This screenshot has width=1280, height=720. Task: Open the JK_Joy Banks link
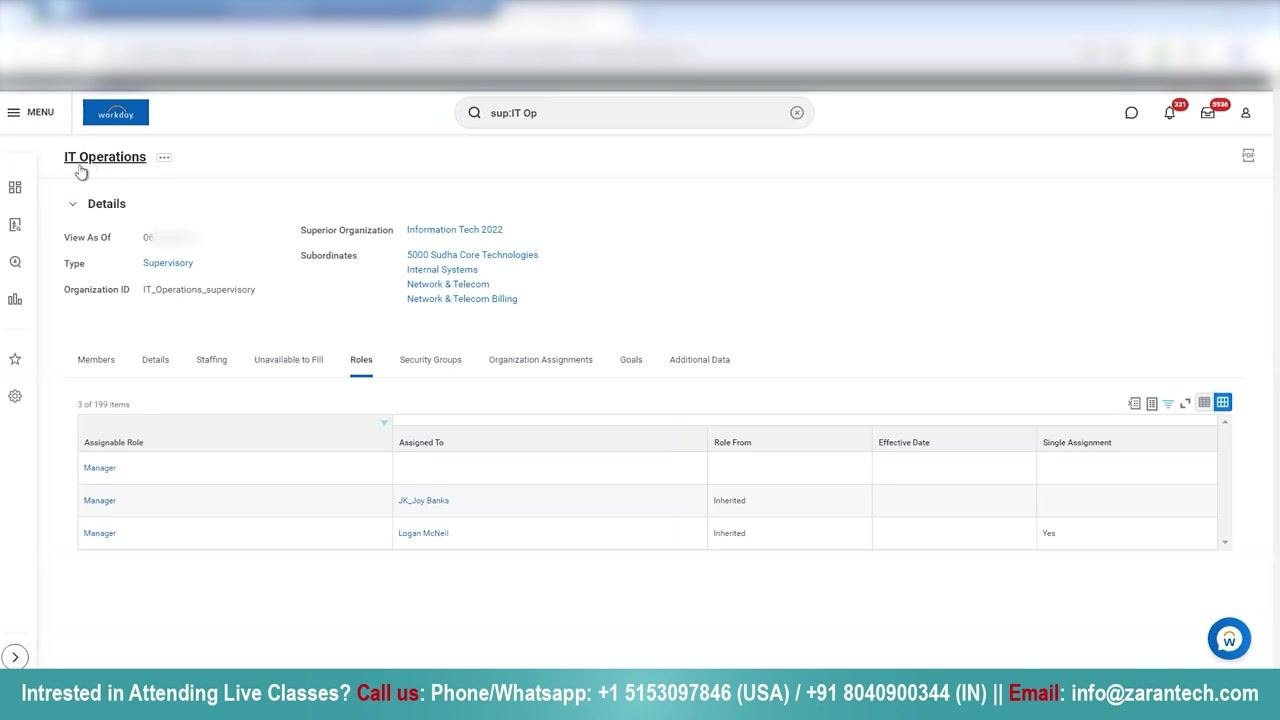pyautogui.click(x=424, y=501)
